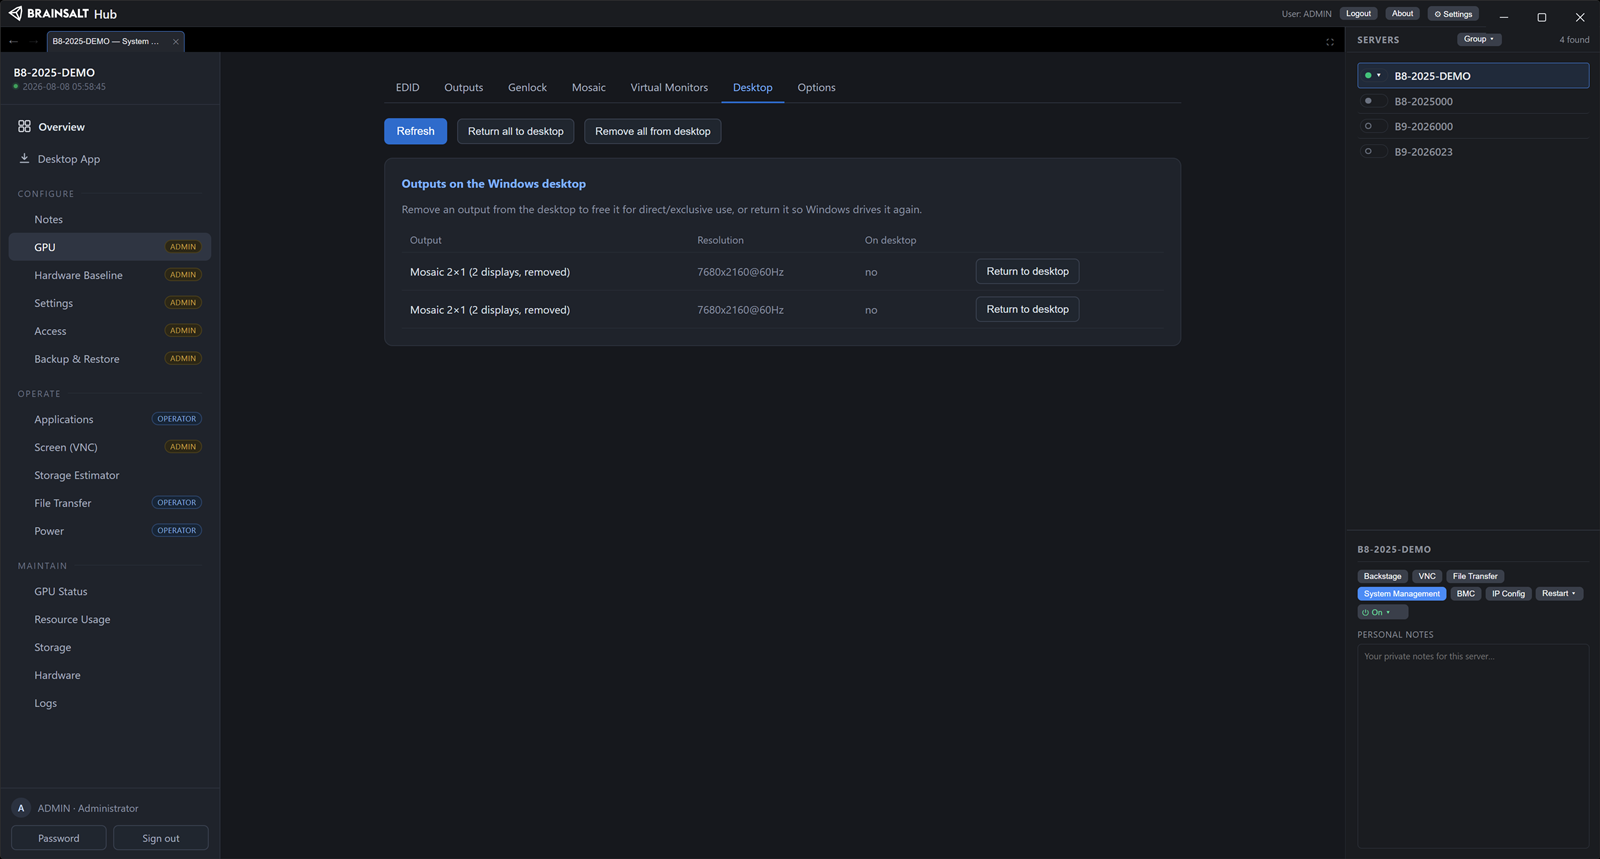
Task: Click the ADMIN user avatar
Action: [21, 808]
